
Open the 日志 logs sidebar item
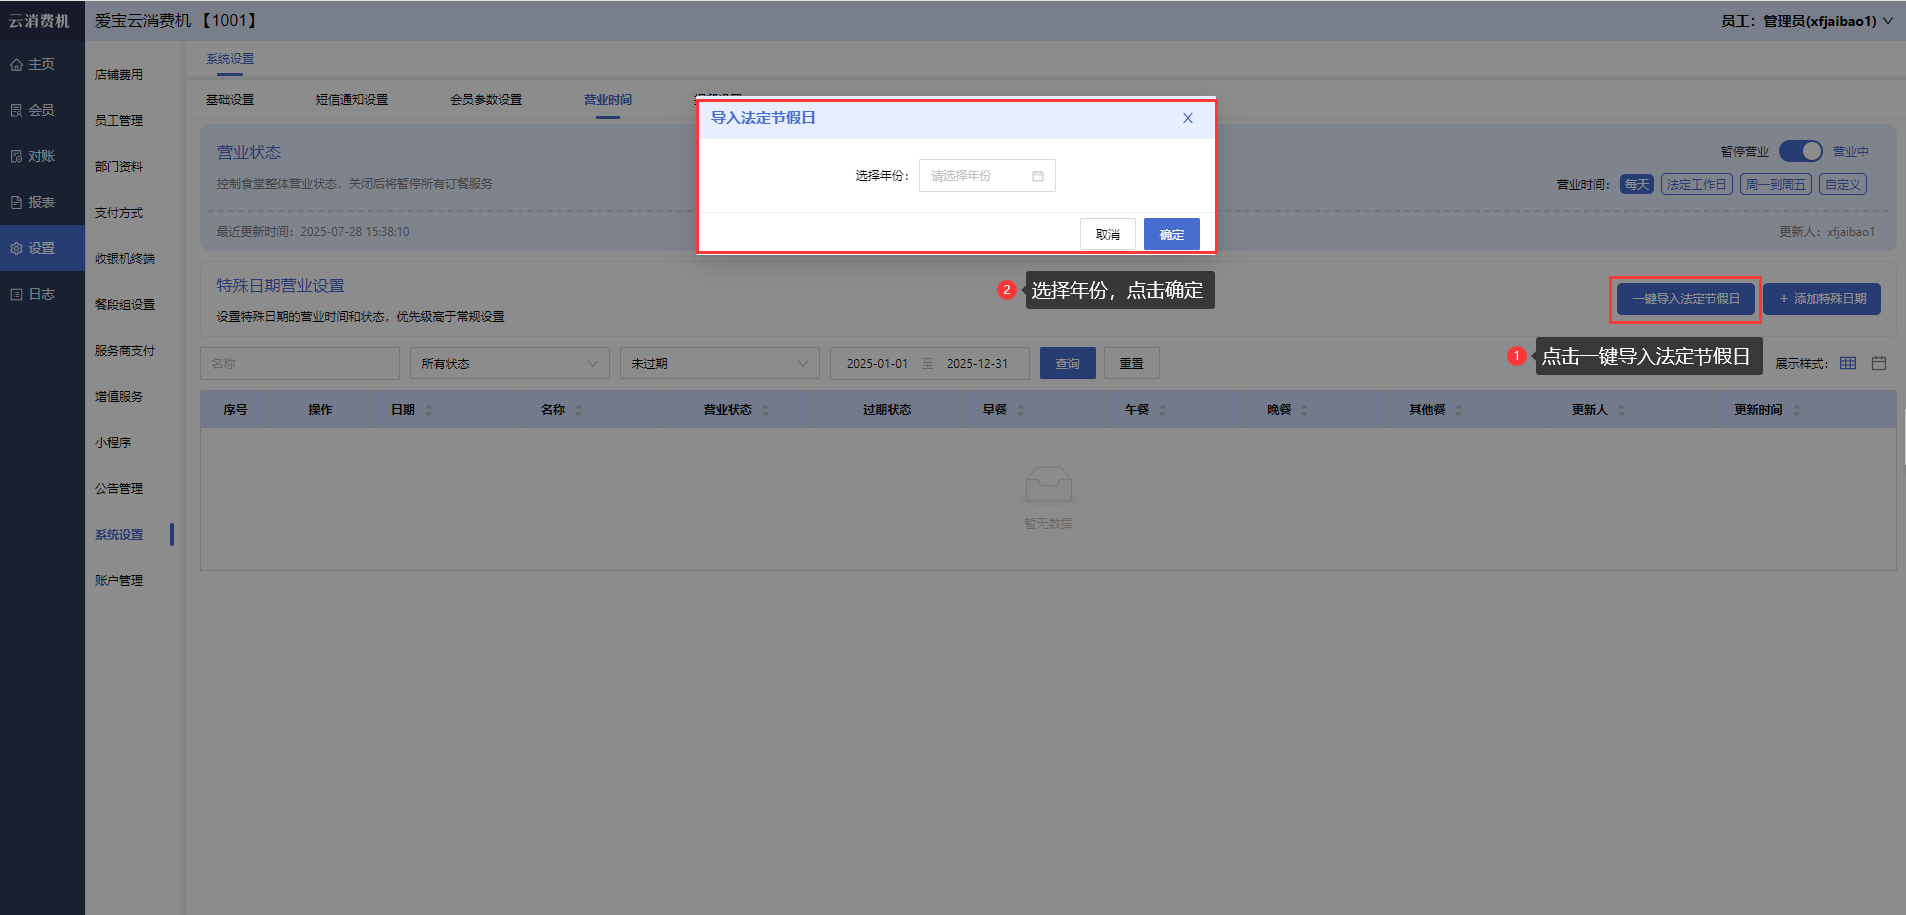pyautogui.click(x=33, y=294)
